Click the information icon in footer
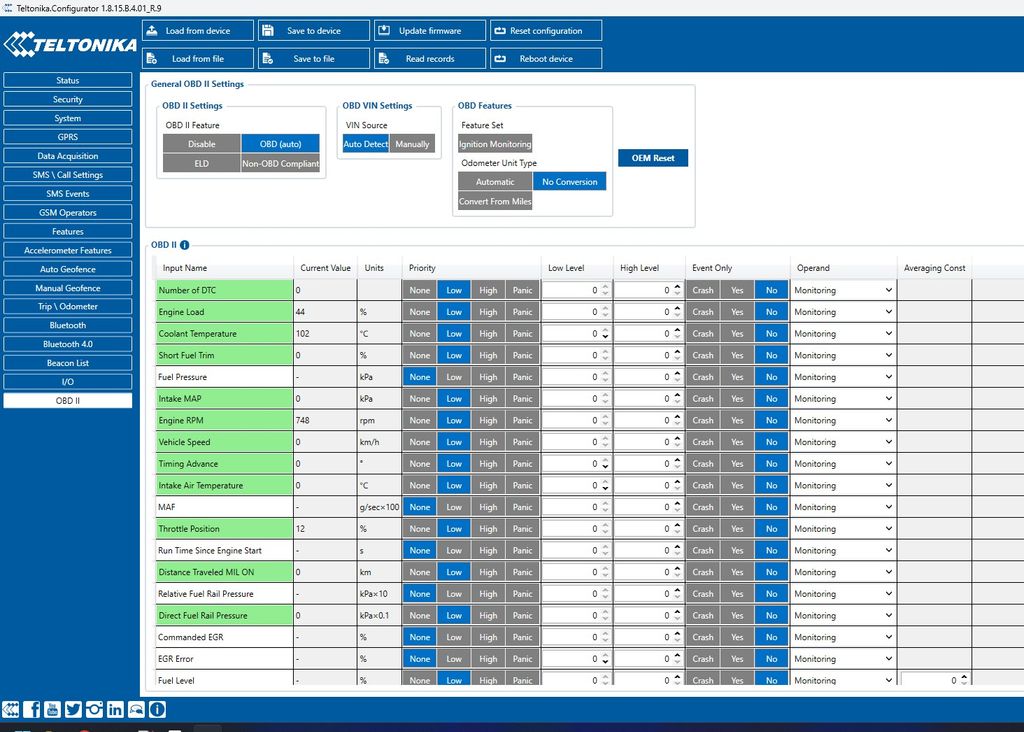The width and height of the screenshot is (1024, 732). click(x=157, y=709)
